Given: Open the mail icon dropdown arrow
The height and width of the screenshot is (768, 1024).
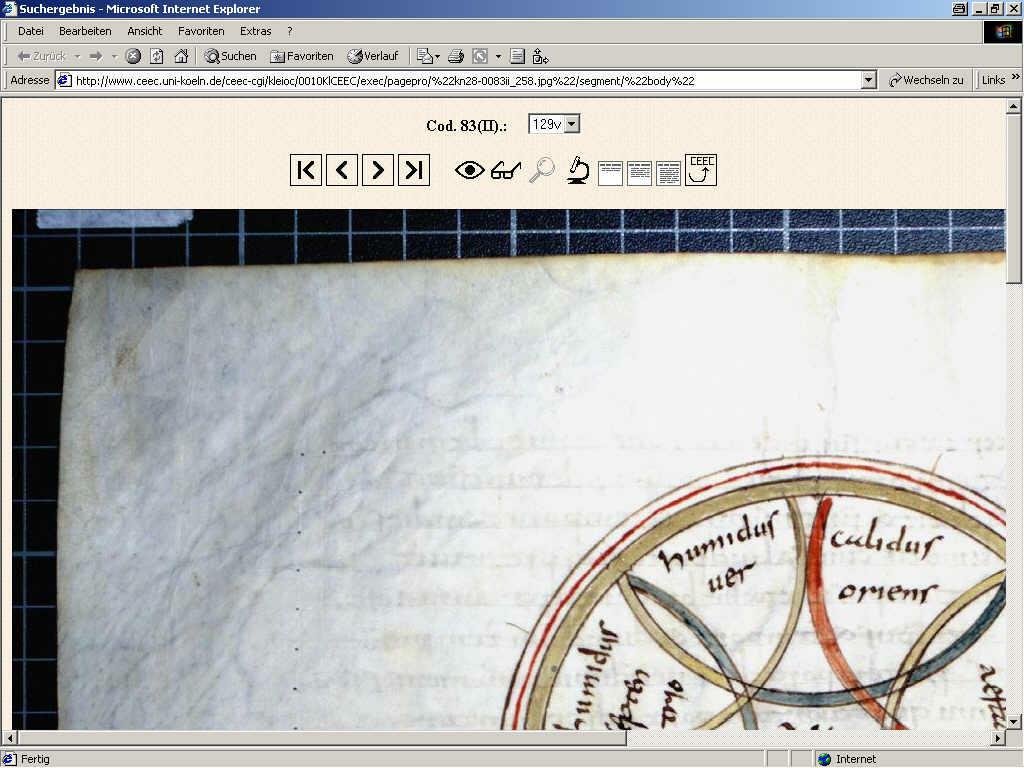Looking at the screenshot, I should (x=438, y=57).
